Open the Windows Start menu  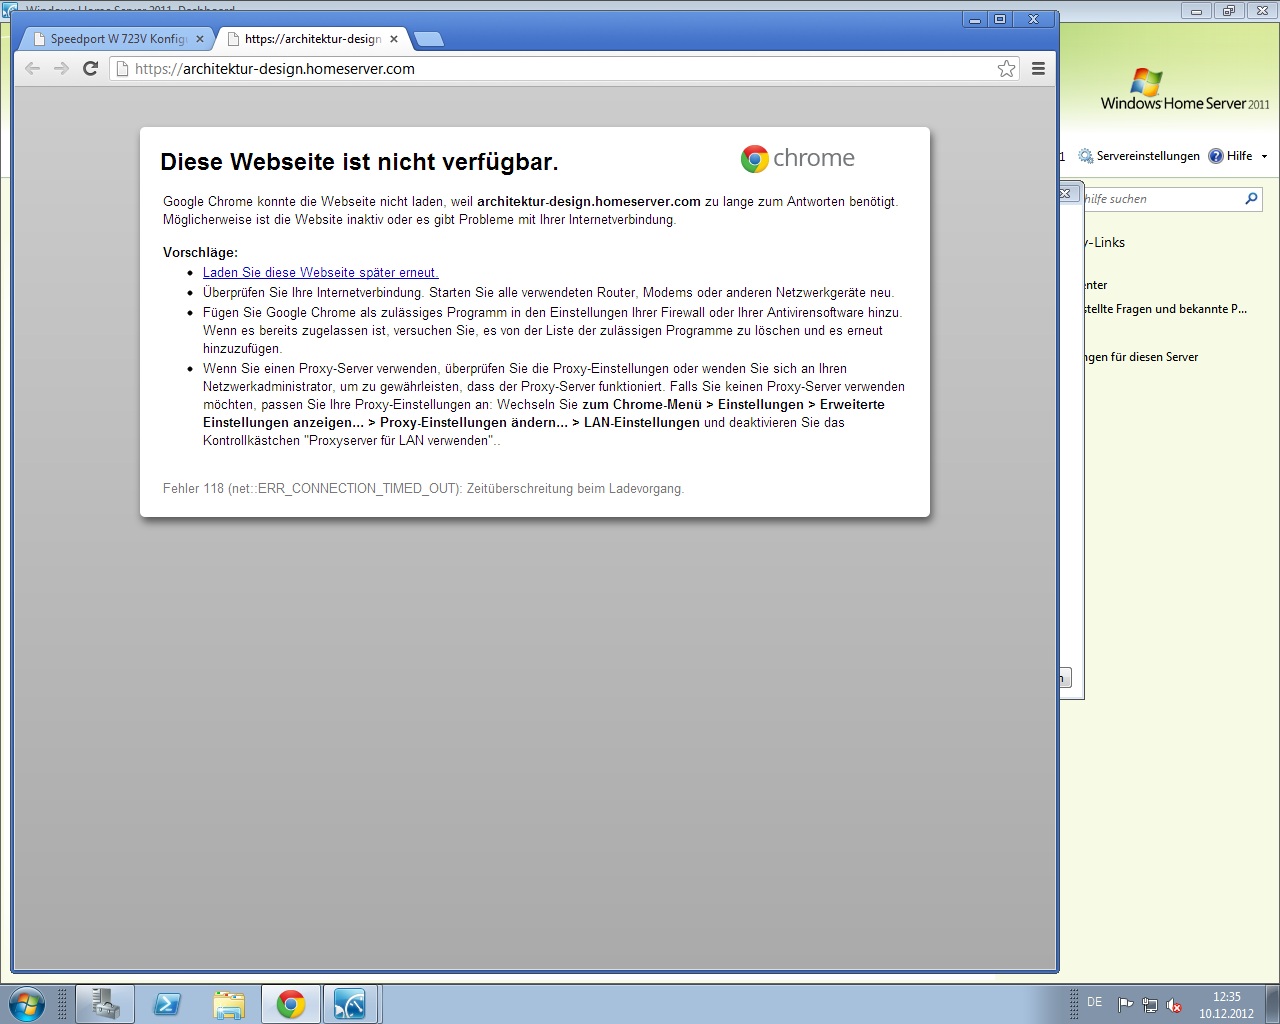(25, 1004)
